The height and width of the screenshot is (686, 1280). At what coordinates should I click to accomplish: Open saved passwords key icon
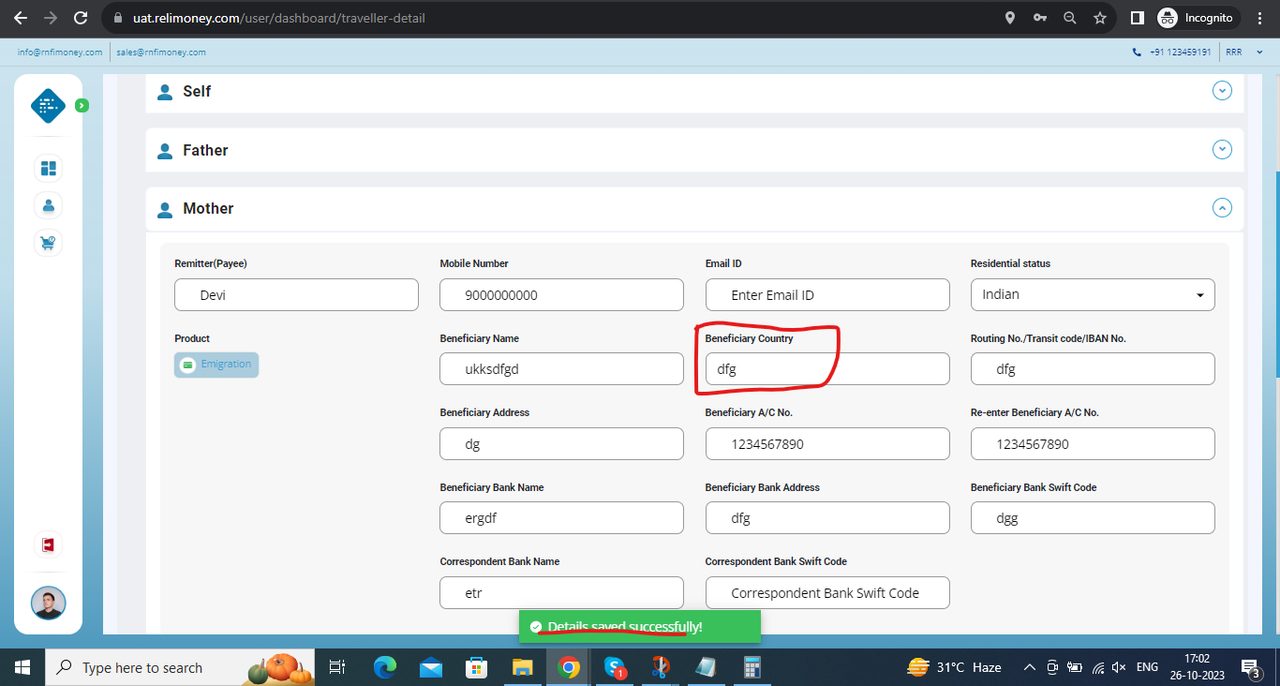1040,18
